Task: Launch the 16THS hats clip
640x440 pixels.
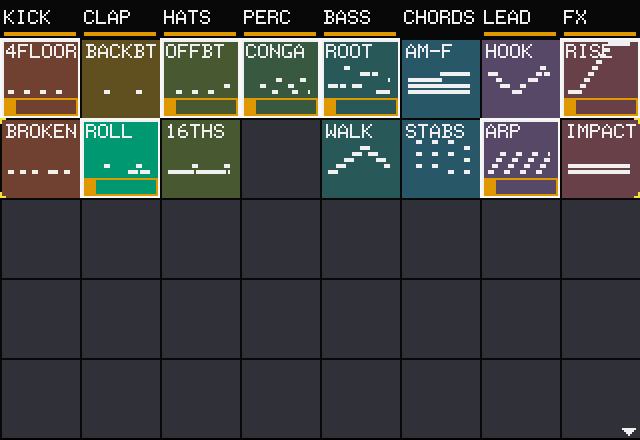Action: [x=200, y=158]
